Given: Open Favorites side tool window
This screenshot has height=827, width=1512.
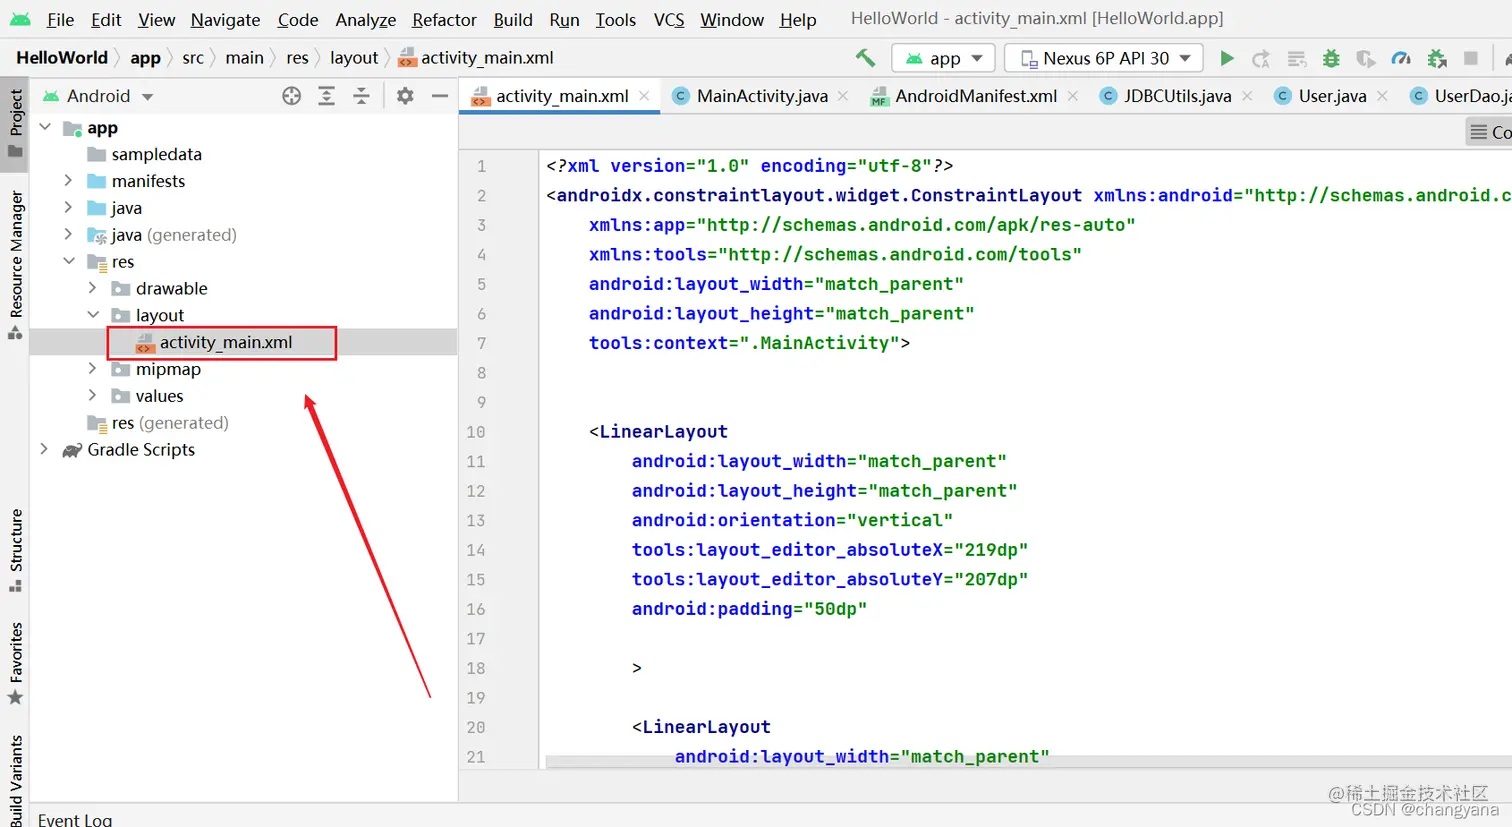Looking at the screenshot, I should (x=15, y=664).
